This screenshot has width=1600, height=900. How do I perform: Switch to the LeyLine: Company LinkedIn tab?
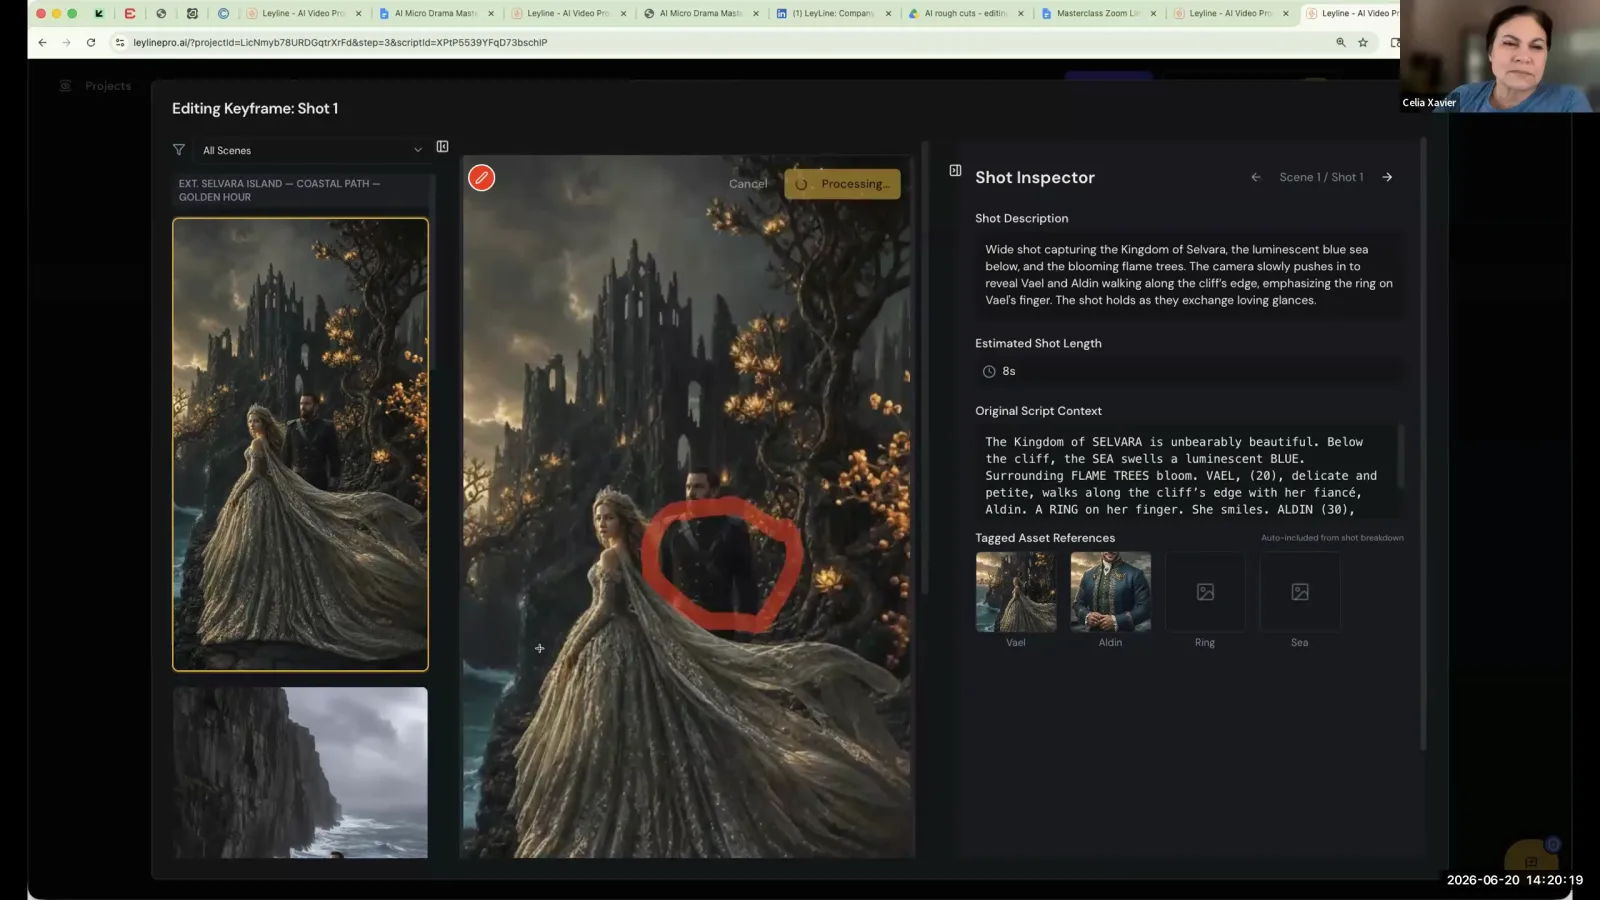point(833,14)
